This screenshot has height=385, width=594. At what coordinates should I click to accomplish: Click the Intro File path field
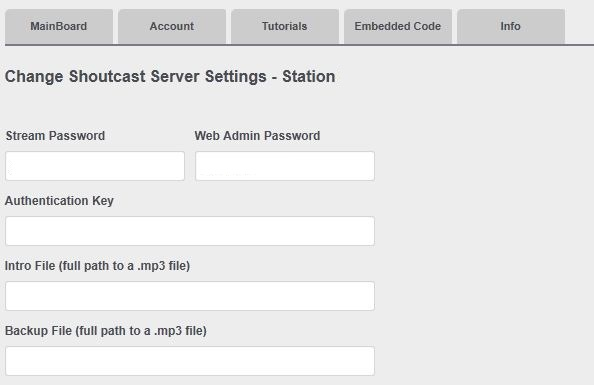point(190,296)
